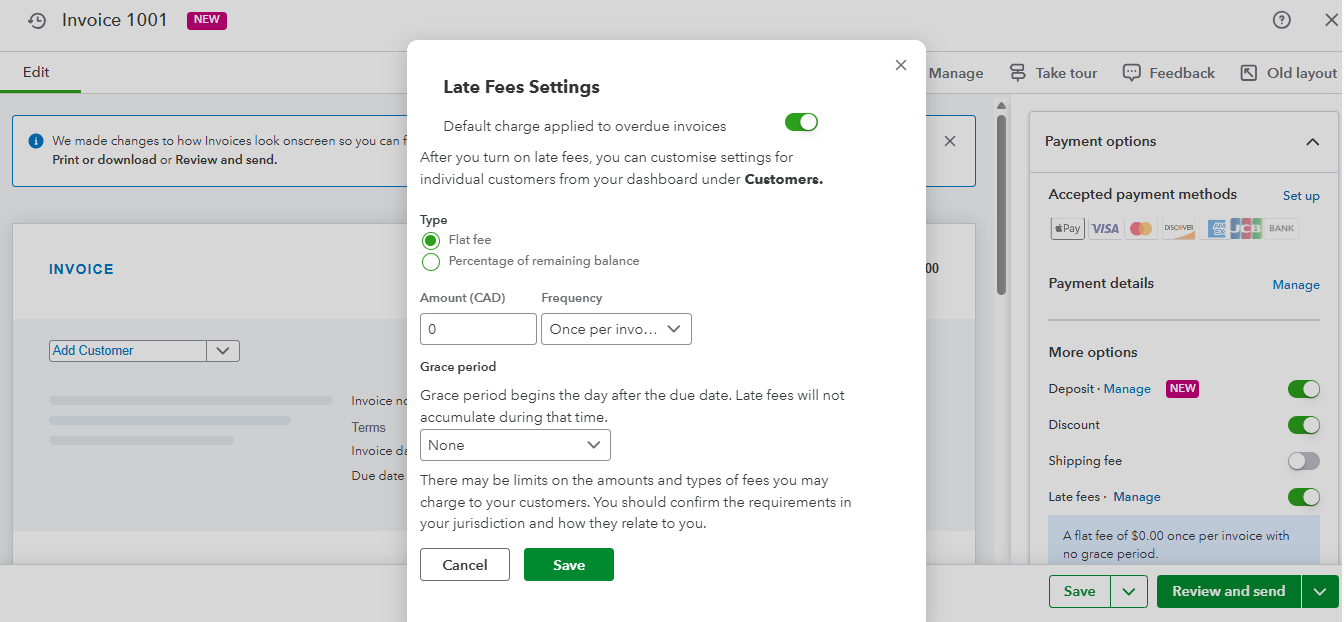Viewport: 1344px width, 622px height.
Task: Click the Amount (CAD) input field
Action: pyautogui.click(x=478, y=329)
